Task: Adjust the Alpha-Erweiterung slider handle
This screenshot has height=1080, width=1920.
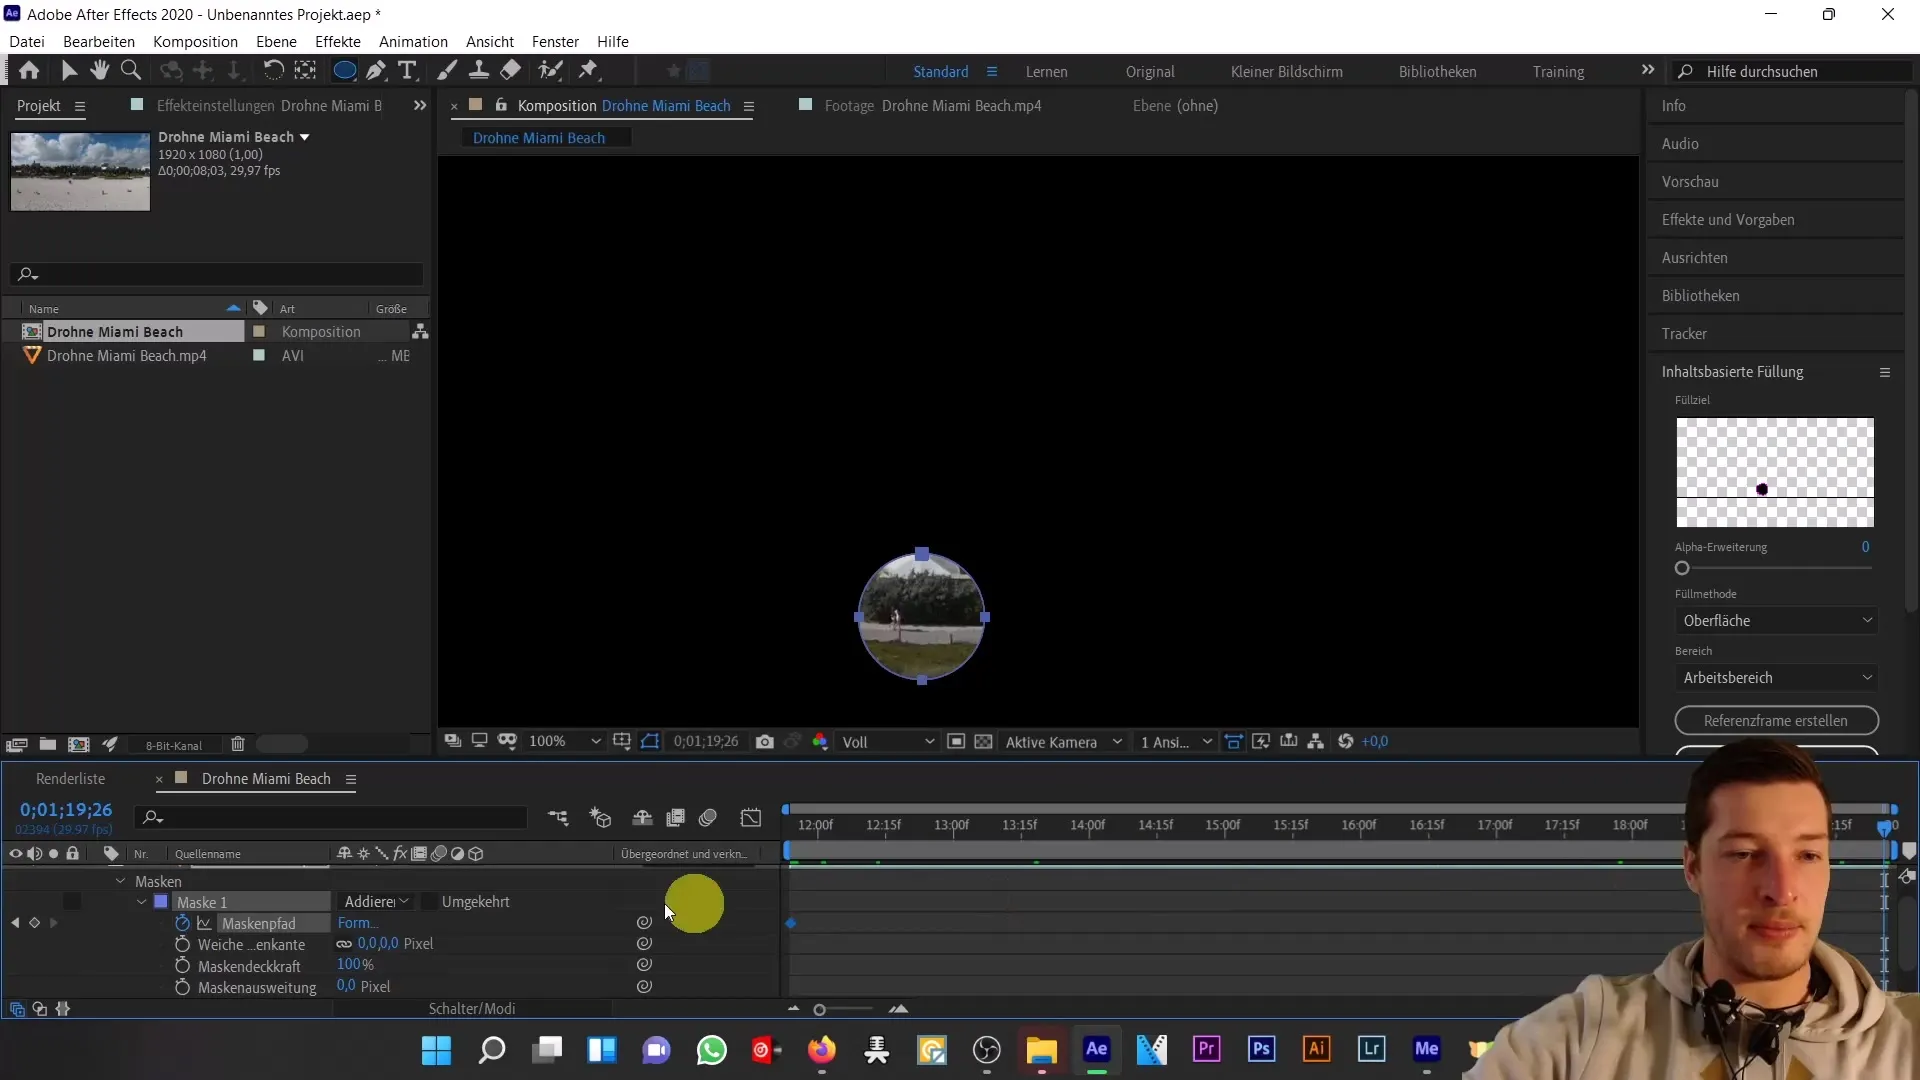Action: [x=1682, y=568]
